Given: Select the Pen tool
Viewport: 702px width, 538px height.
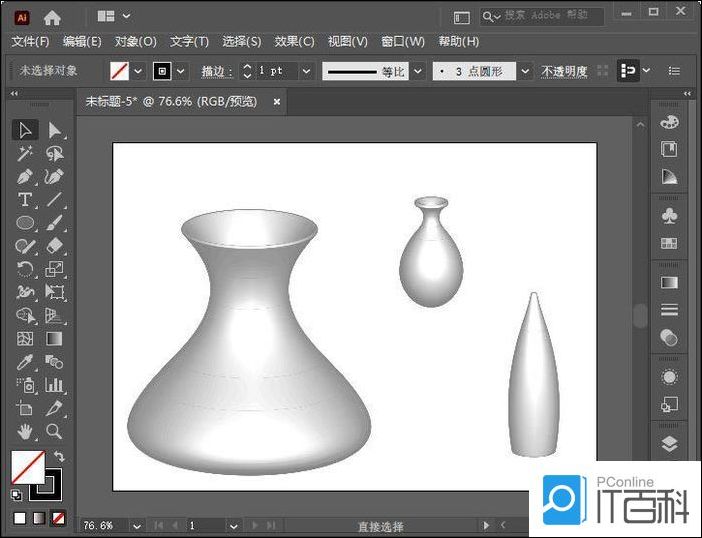Looking at the screenshot, I should click(25, 176).
